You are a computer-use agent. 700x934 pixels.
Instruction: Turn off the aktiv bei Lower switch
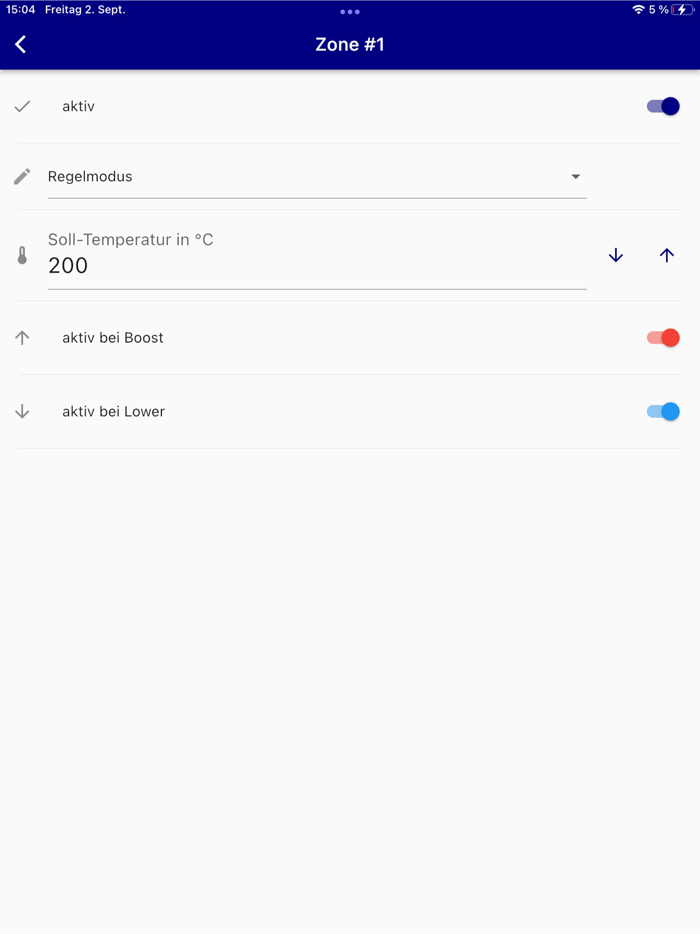663,412
